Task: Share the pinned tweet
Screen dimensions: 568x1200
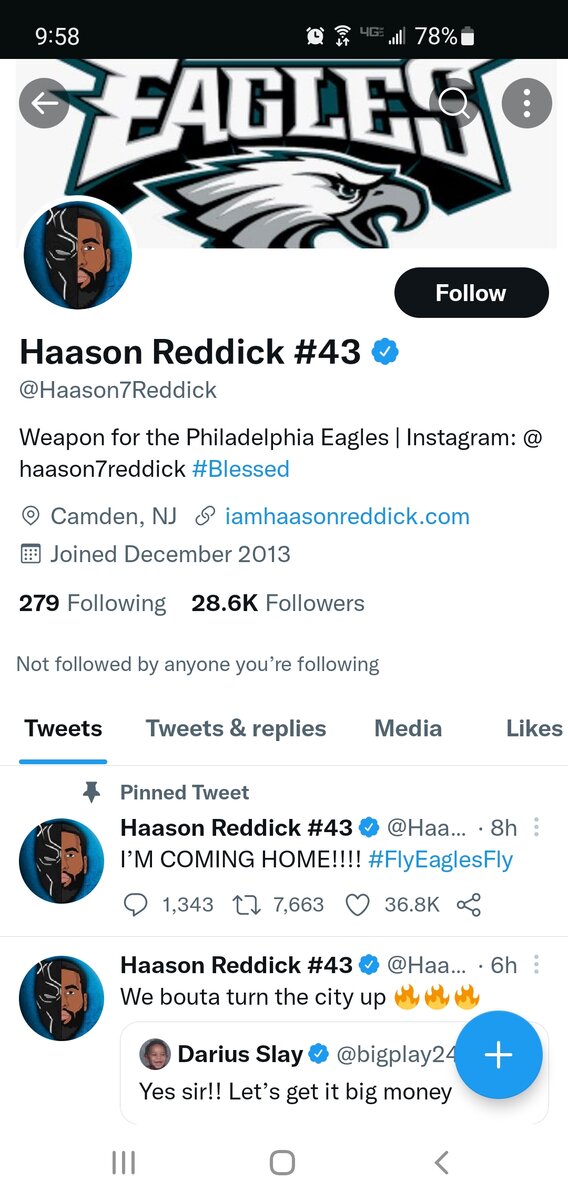Action: 468,905
